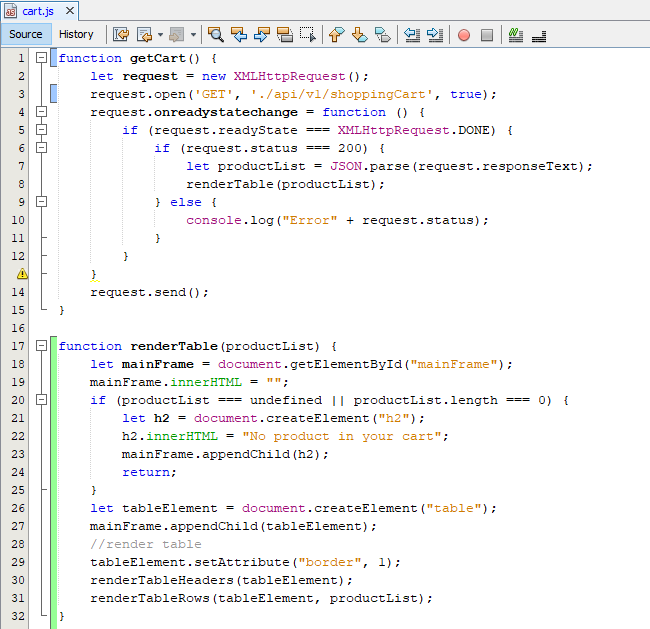Collapse the else block fold on line 9
The height and width of the screenshot is (629, 650).
tap(41, 202)
